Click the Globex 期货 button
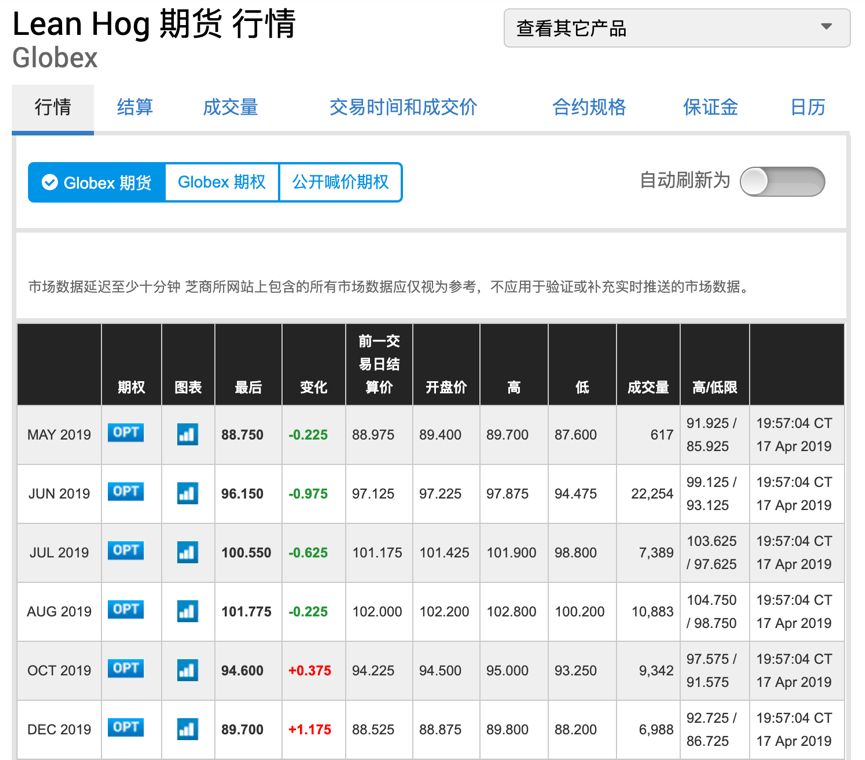The height and width of the screenshot is (760, 865). pos(96,182)
